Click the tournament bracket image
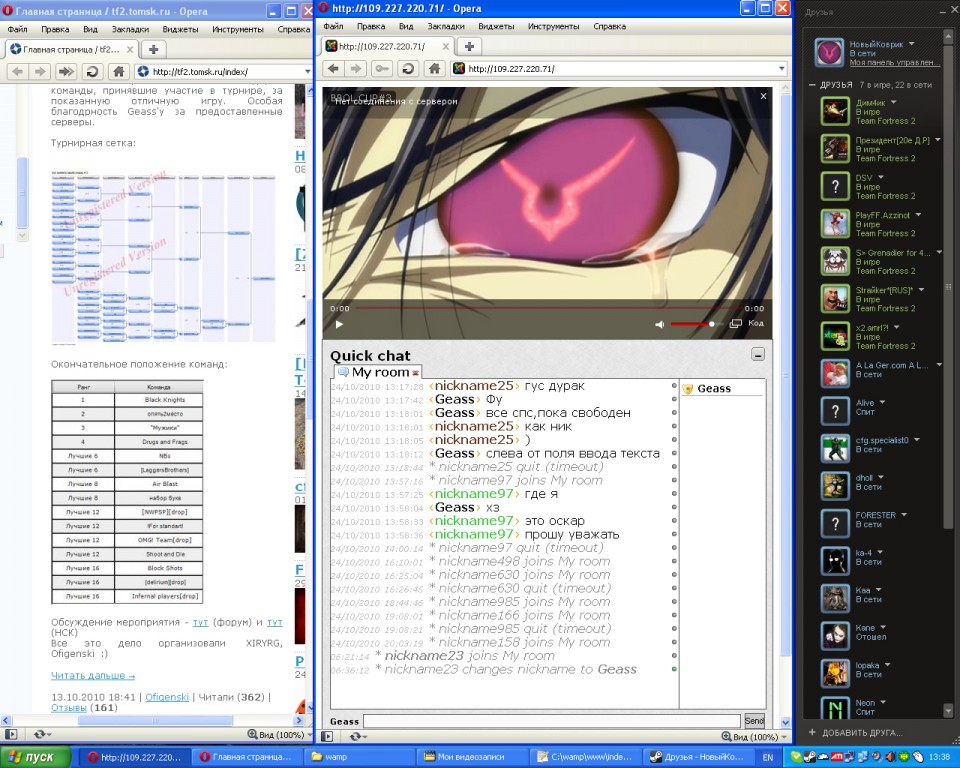Screen dimensions: 960x768 pyautogui.click(x=163, y=256)
